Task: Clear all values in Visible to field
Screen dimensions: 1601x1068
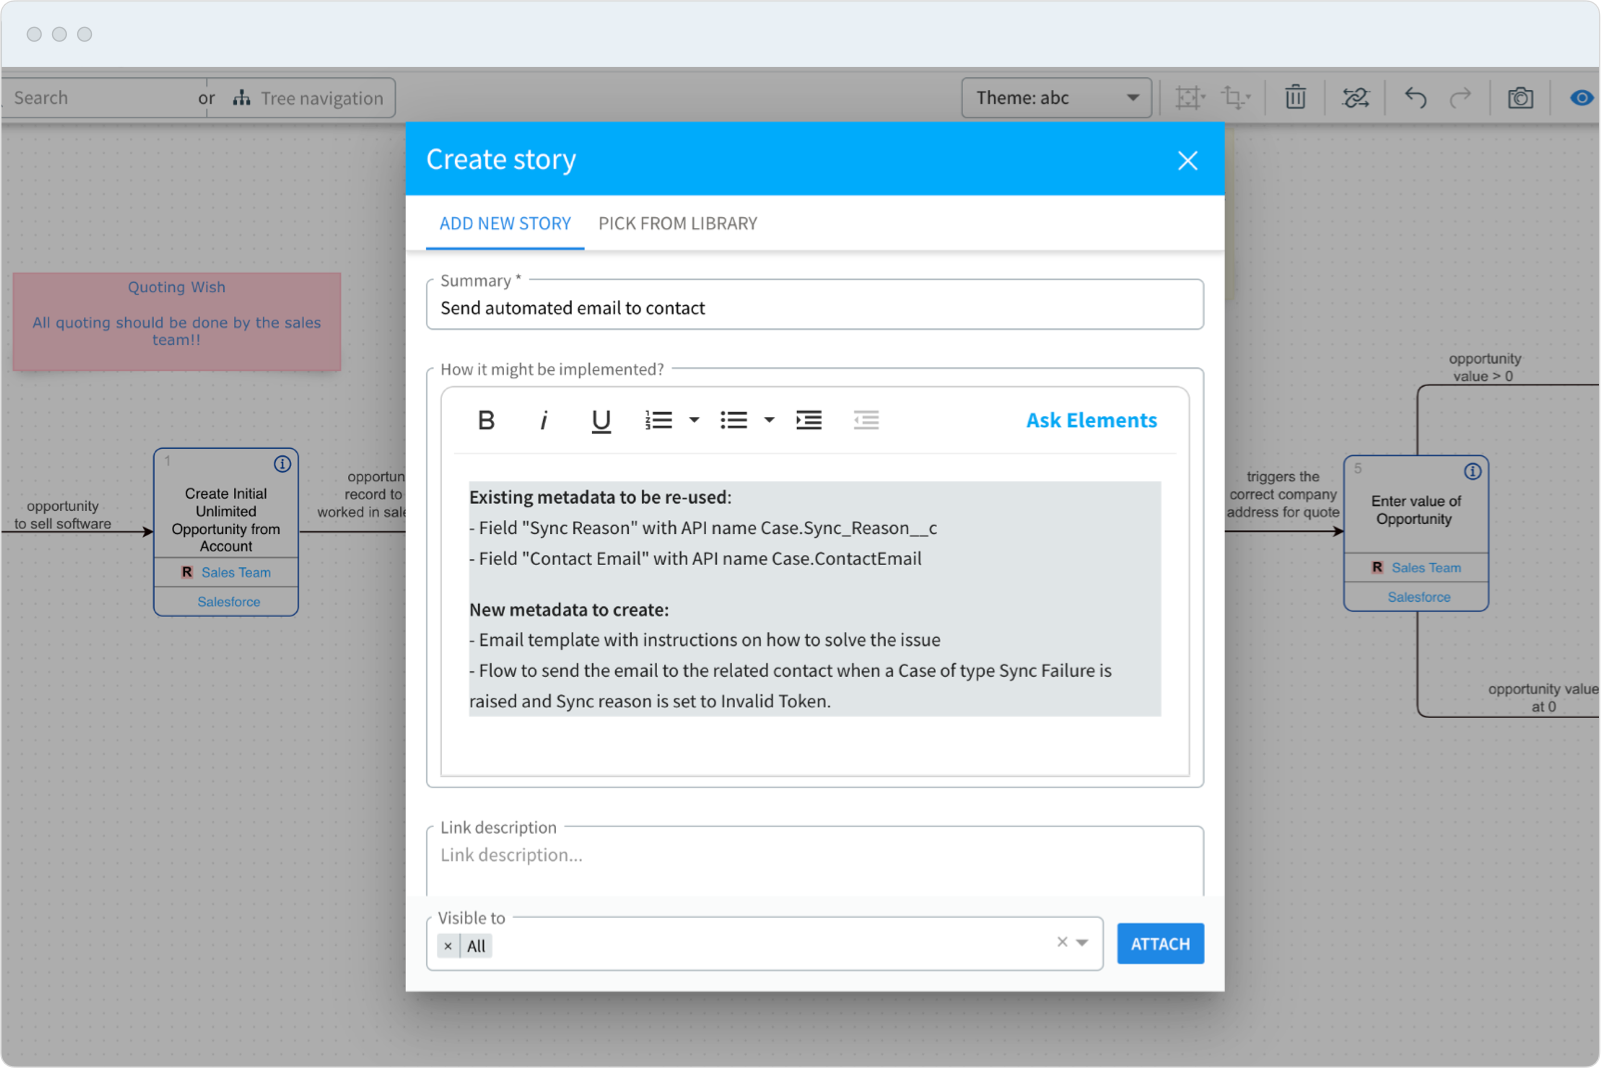Action: coord(1062,942)
